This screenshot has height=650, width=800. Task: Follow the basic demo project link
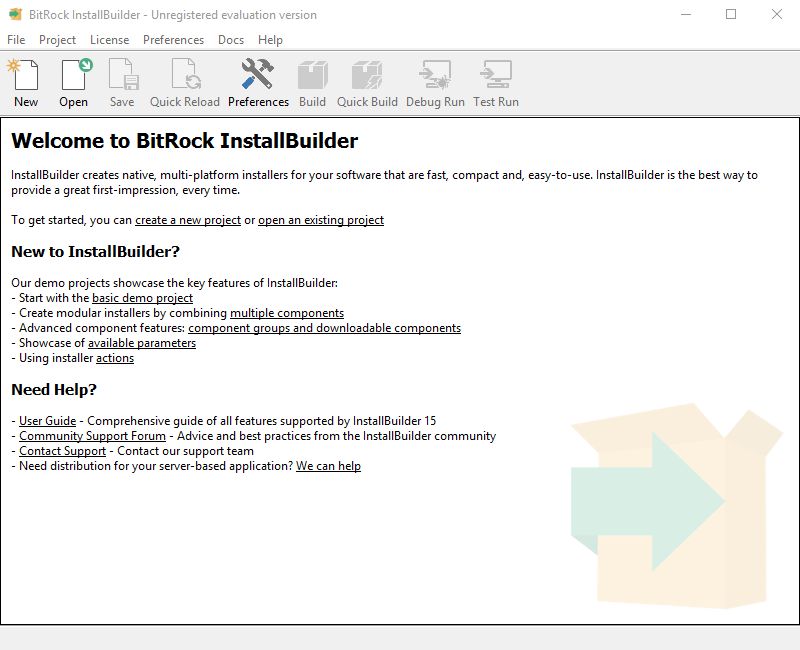point(142,297)
